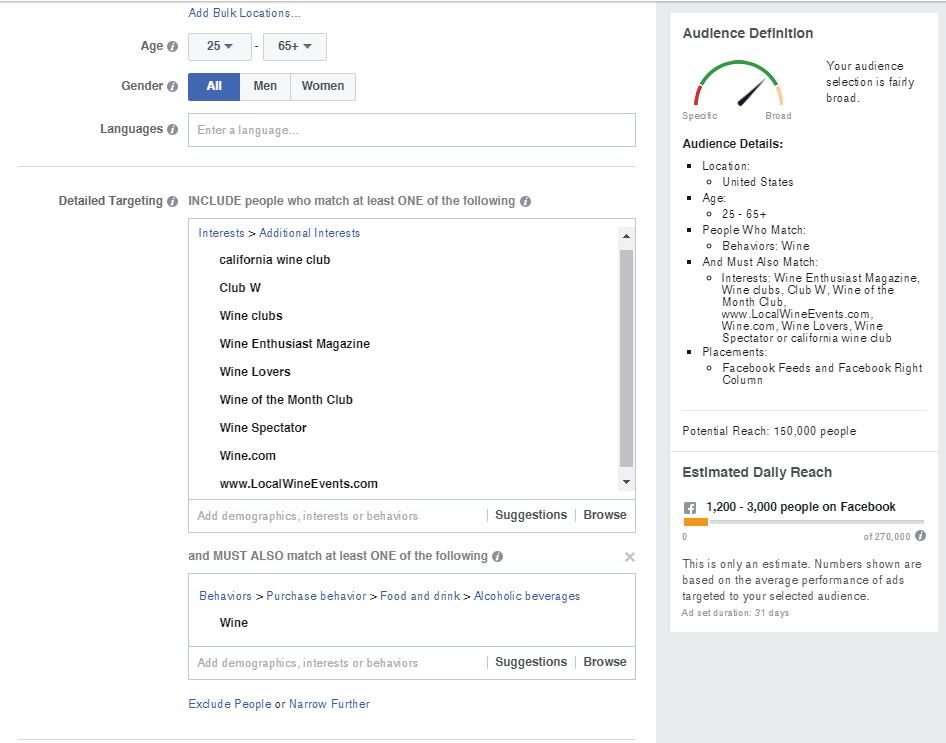Image resolution: width=946 pixels, height=743 pixels.
Task: Open the INCLUDE people info tooltip
Action: click(525, 201)
